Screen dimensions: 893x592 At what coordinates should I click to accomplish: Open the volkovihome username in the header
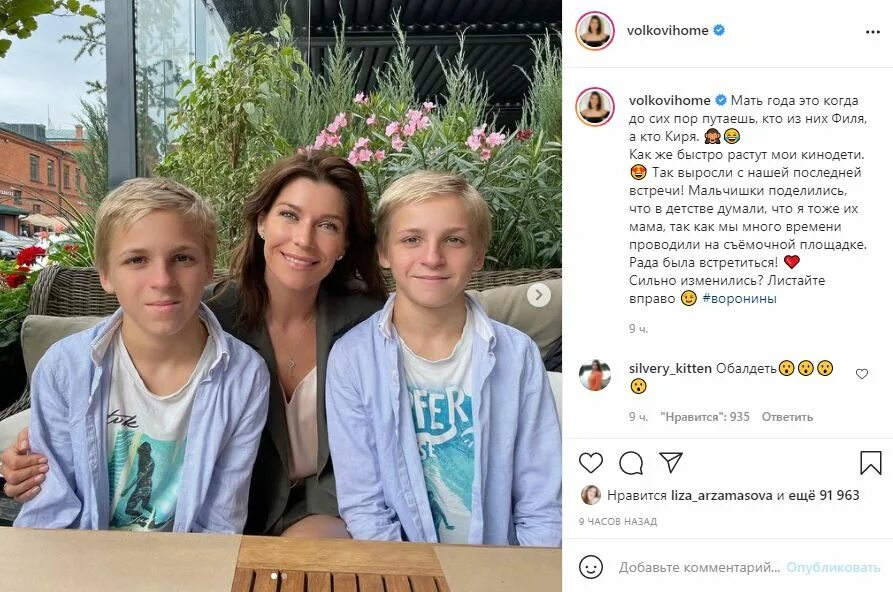pos(667,30)
